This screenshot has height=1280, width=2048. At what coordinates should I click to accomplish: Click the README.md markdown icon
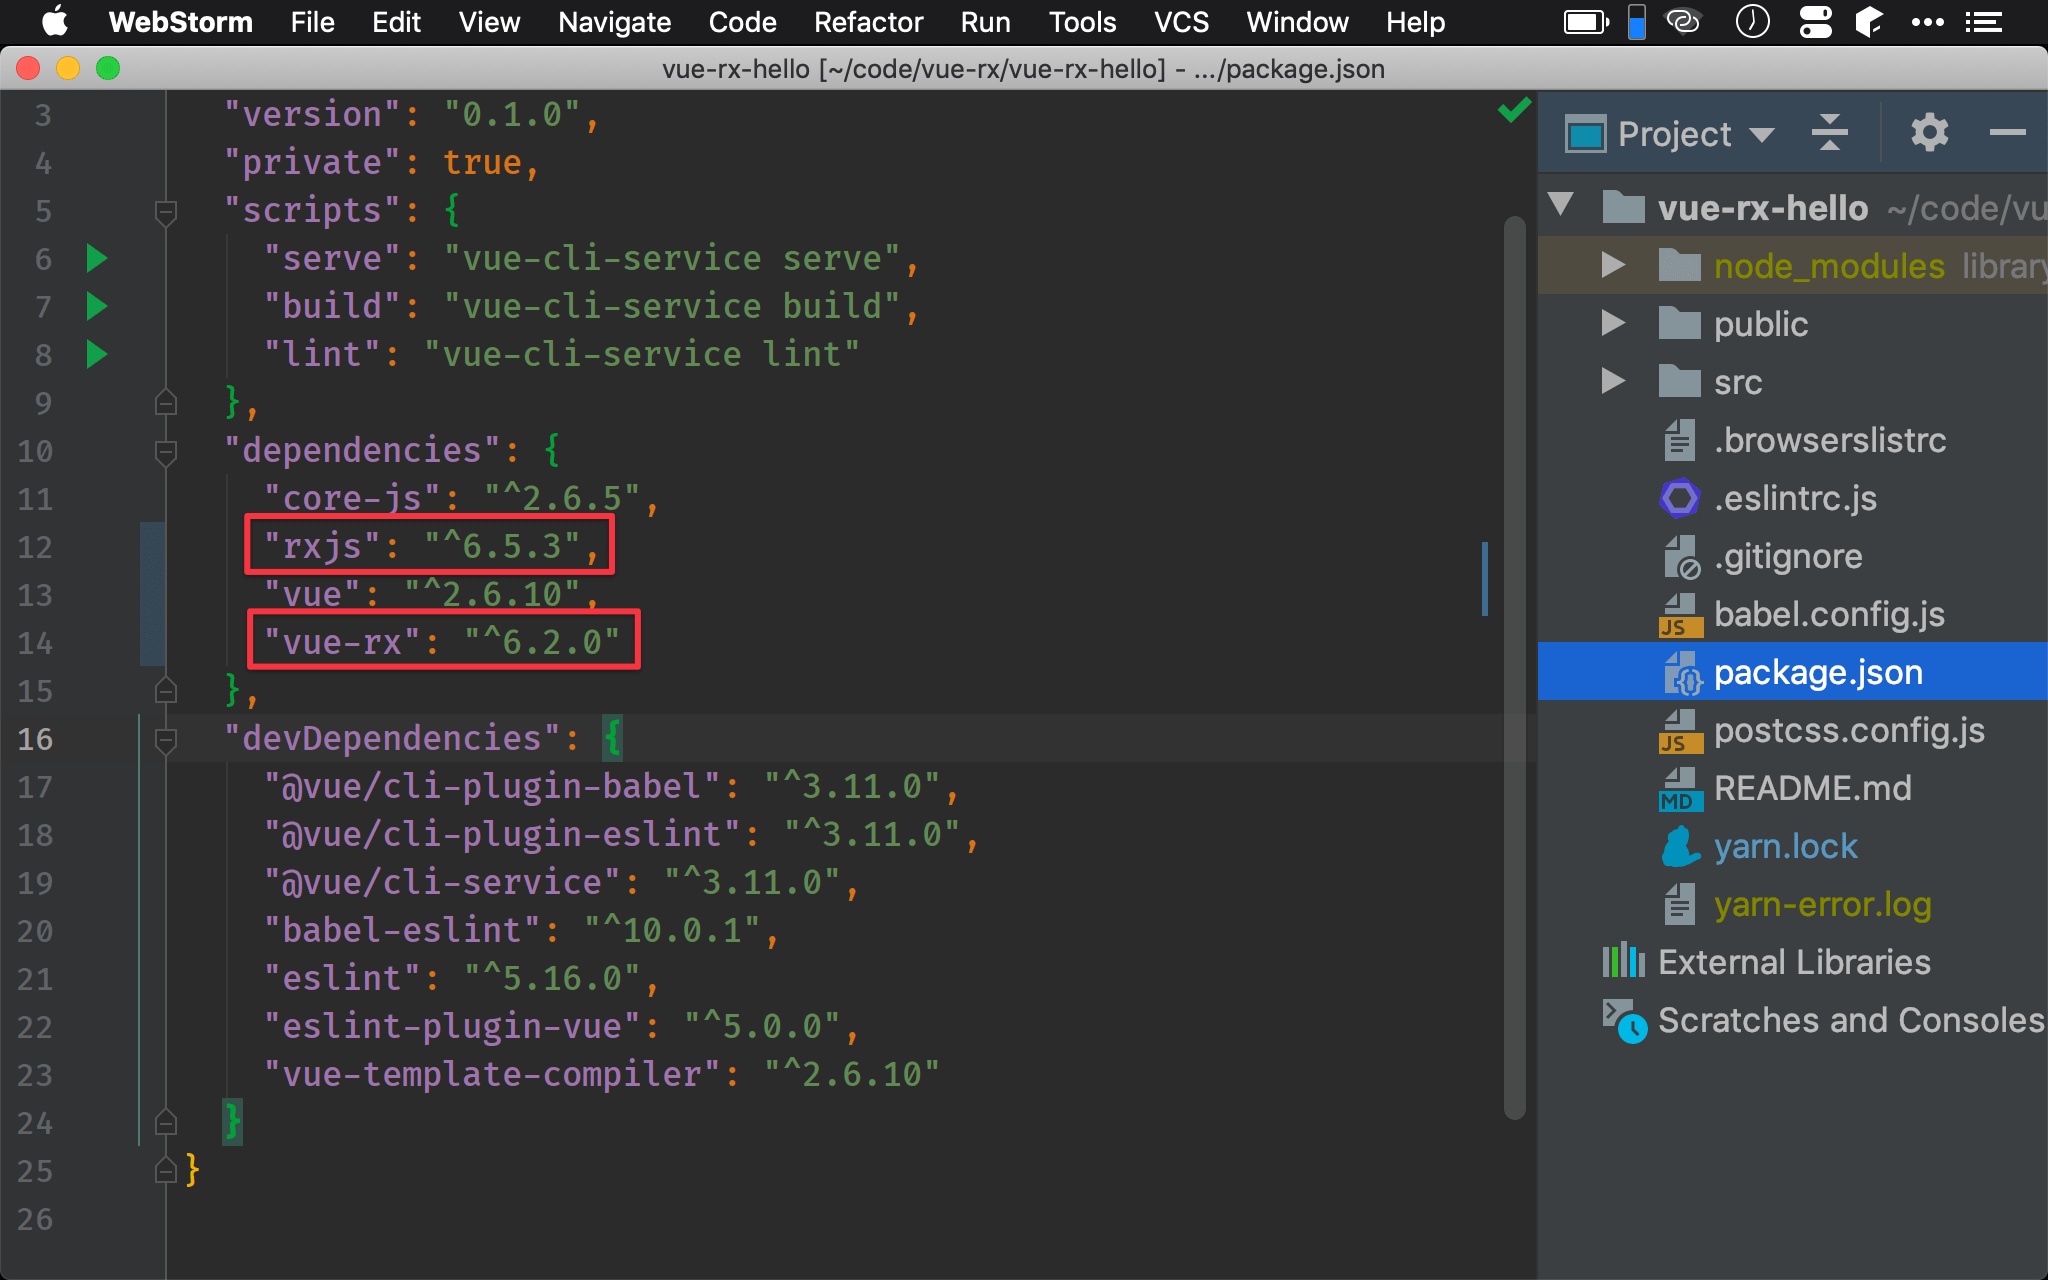(1680, 789)
